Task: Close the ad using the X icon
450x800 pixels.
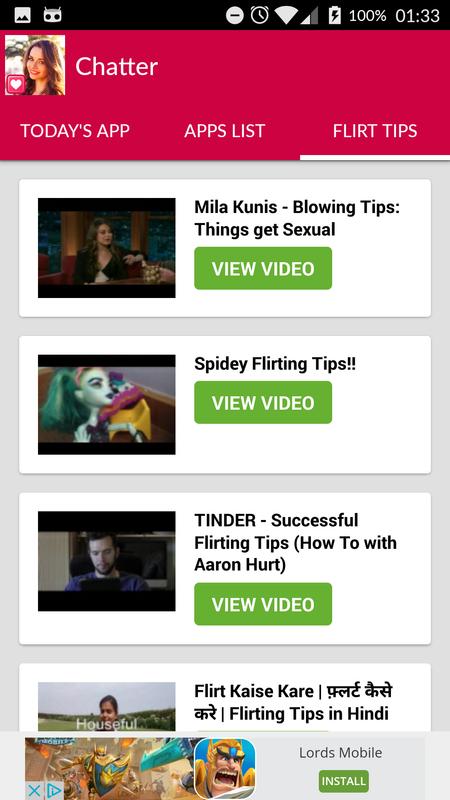Action: [33, 791]
